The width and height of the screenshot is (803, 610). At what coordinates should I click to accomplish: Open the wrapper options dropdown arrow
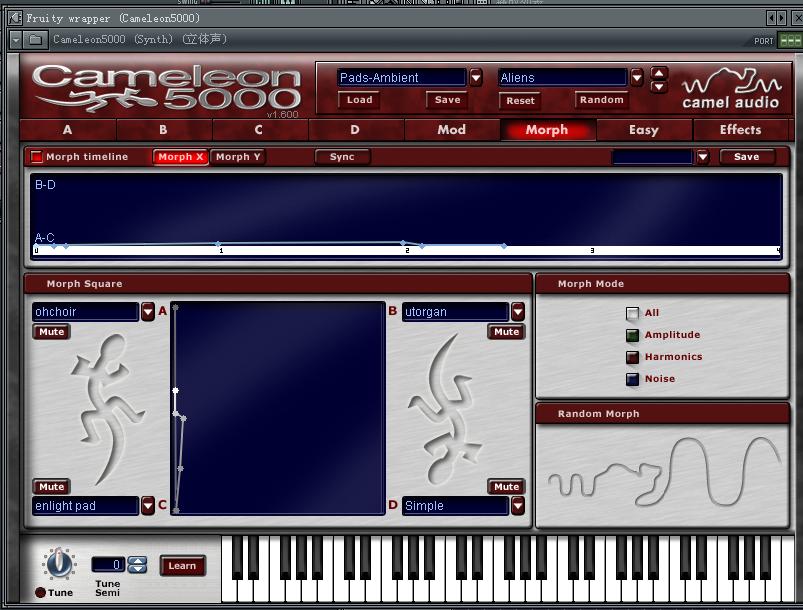pos(16,39)
